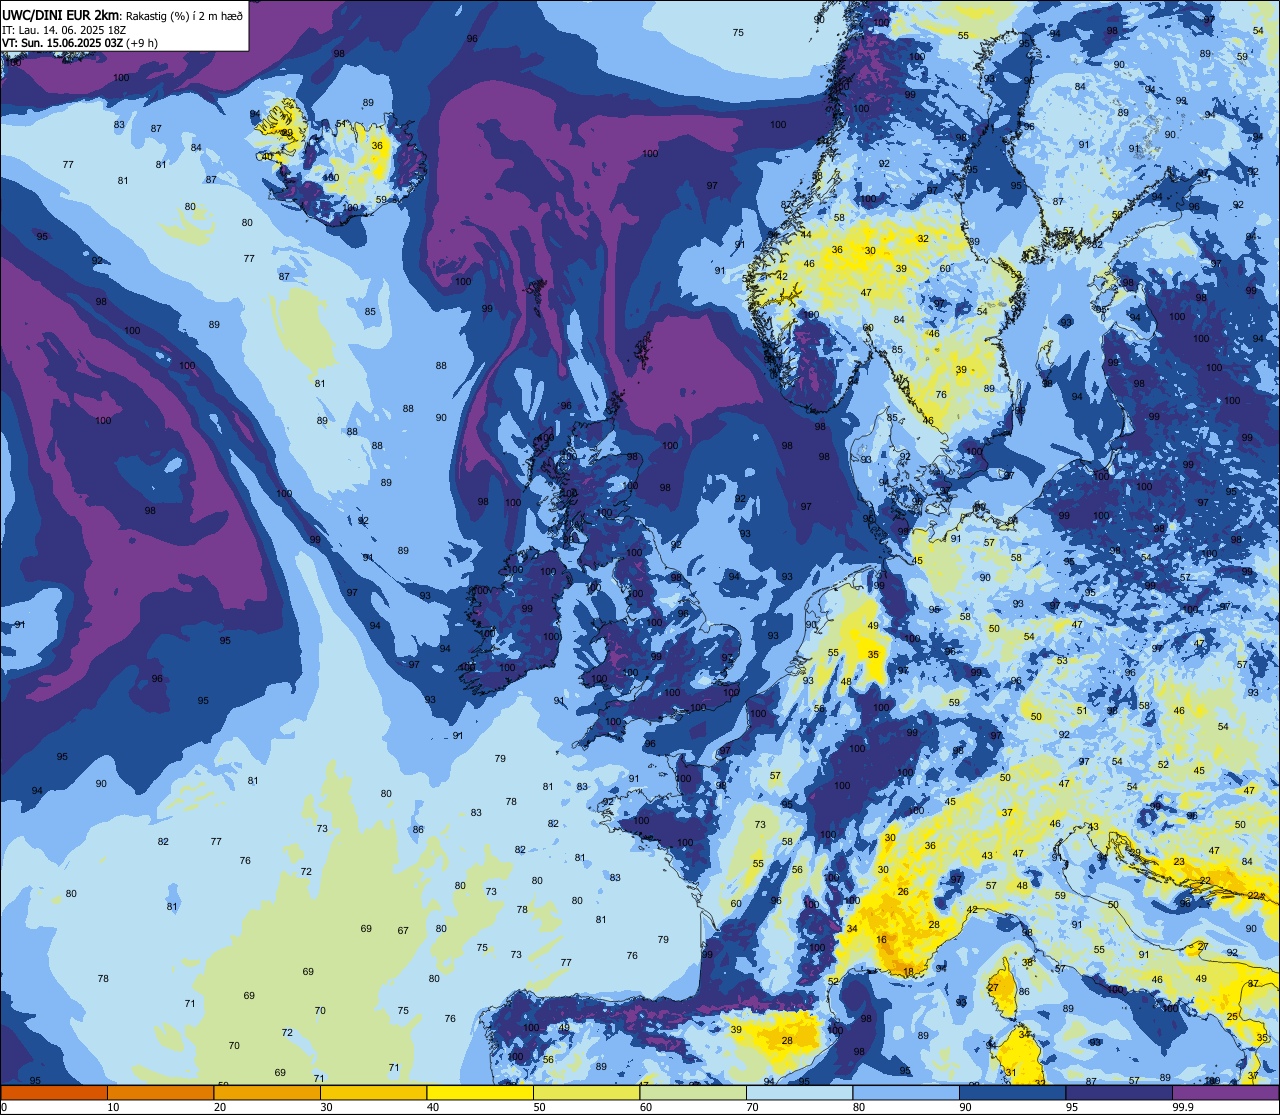Screen dimensions: 1280x1115
Task: Click the 'IT: Lau. 14. 06. 2025 18Z' line
Action: (65, 30)
